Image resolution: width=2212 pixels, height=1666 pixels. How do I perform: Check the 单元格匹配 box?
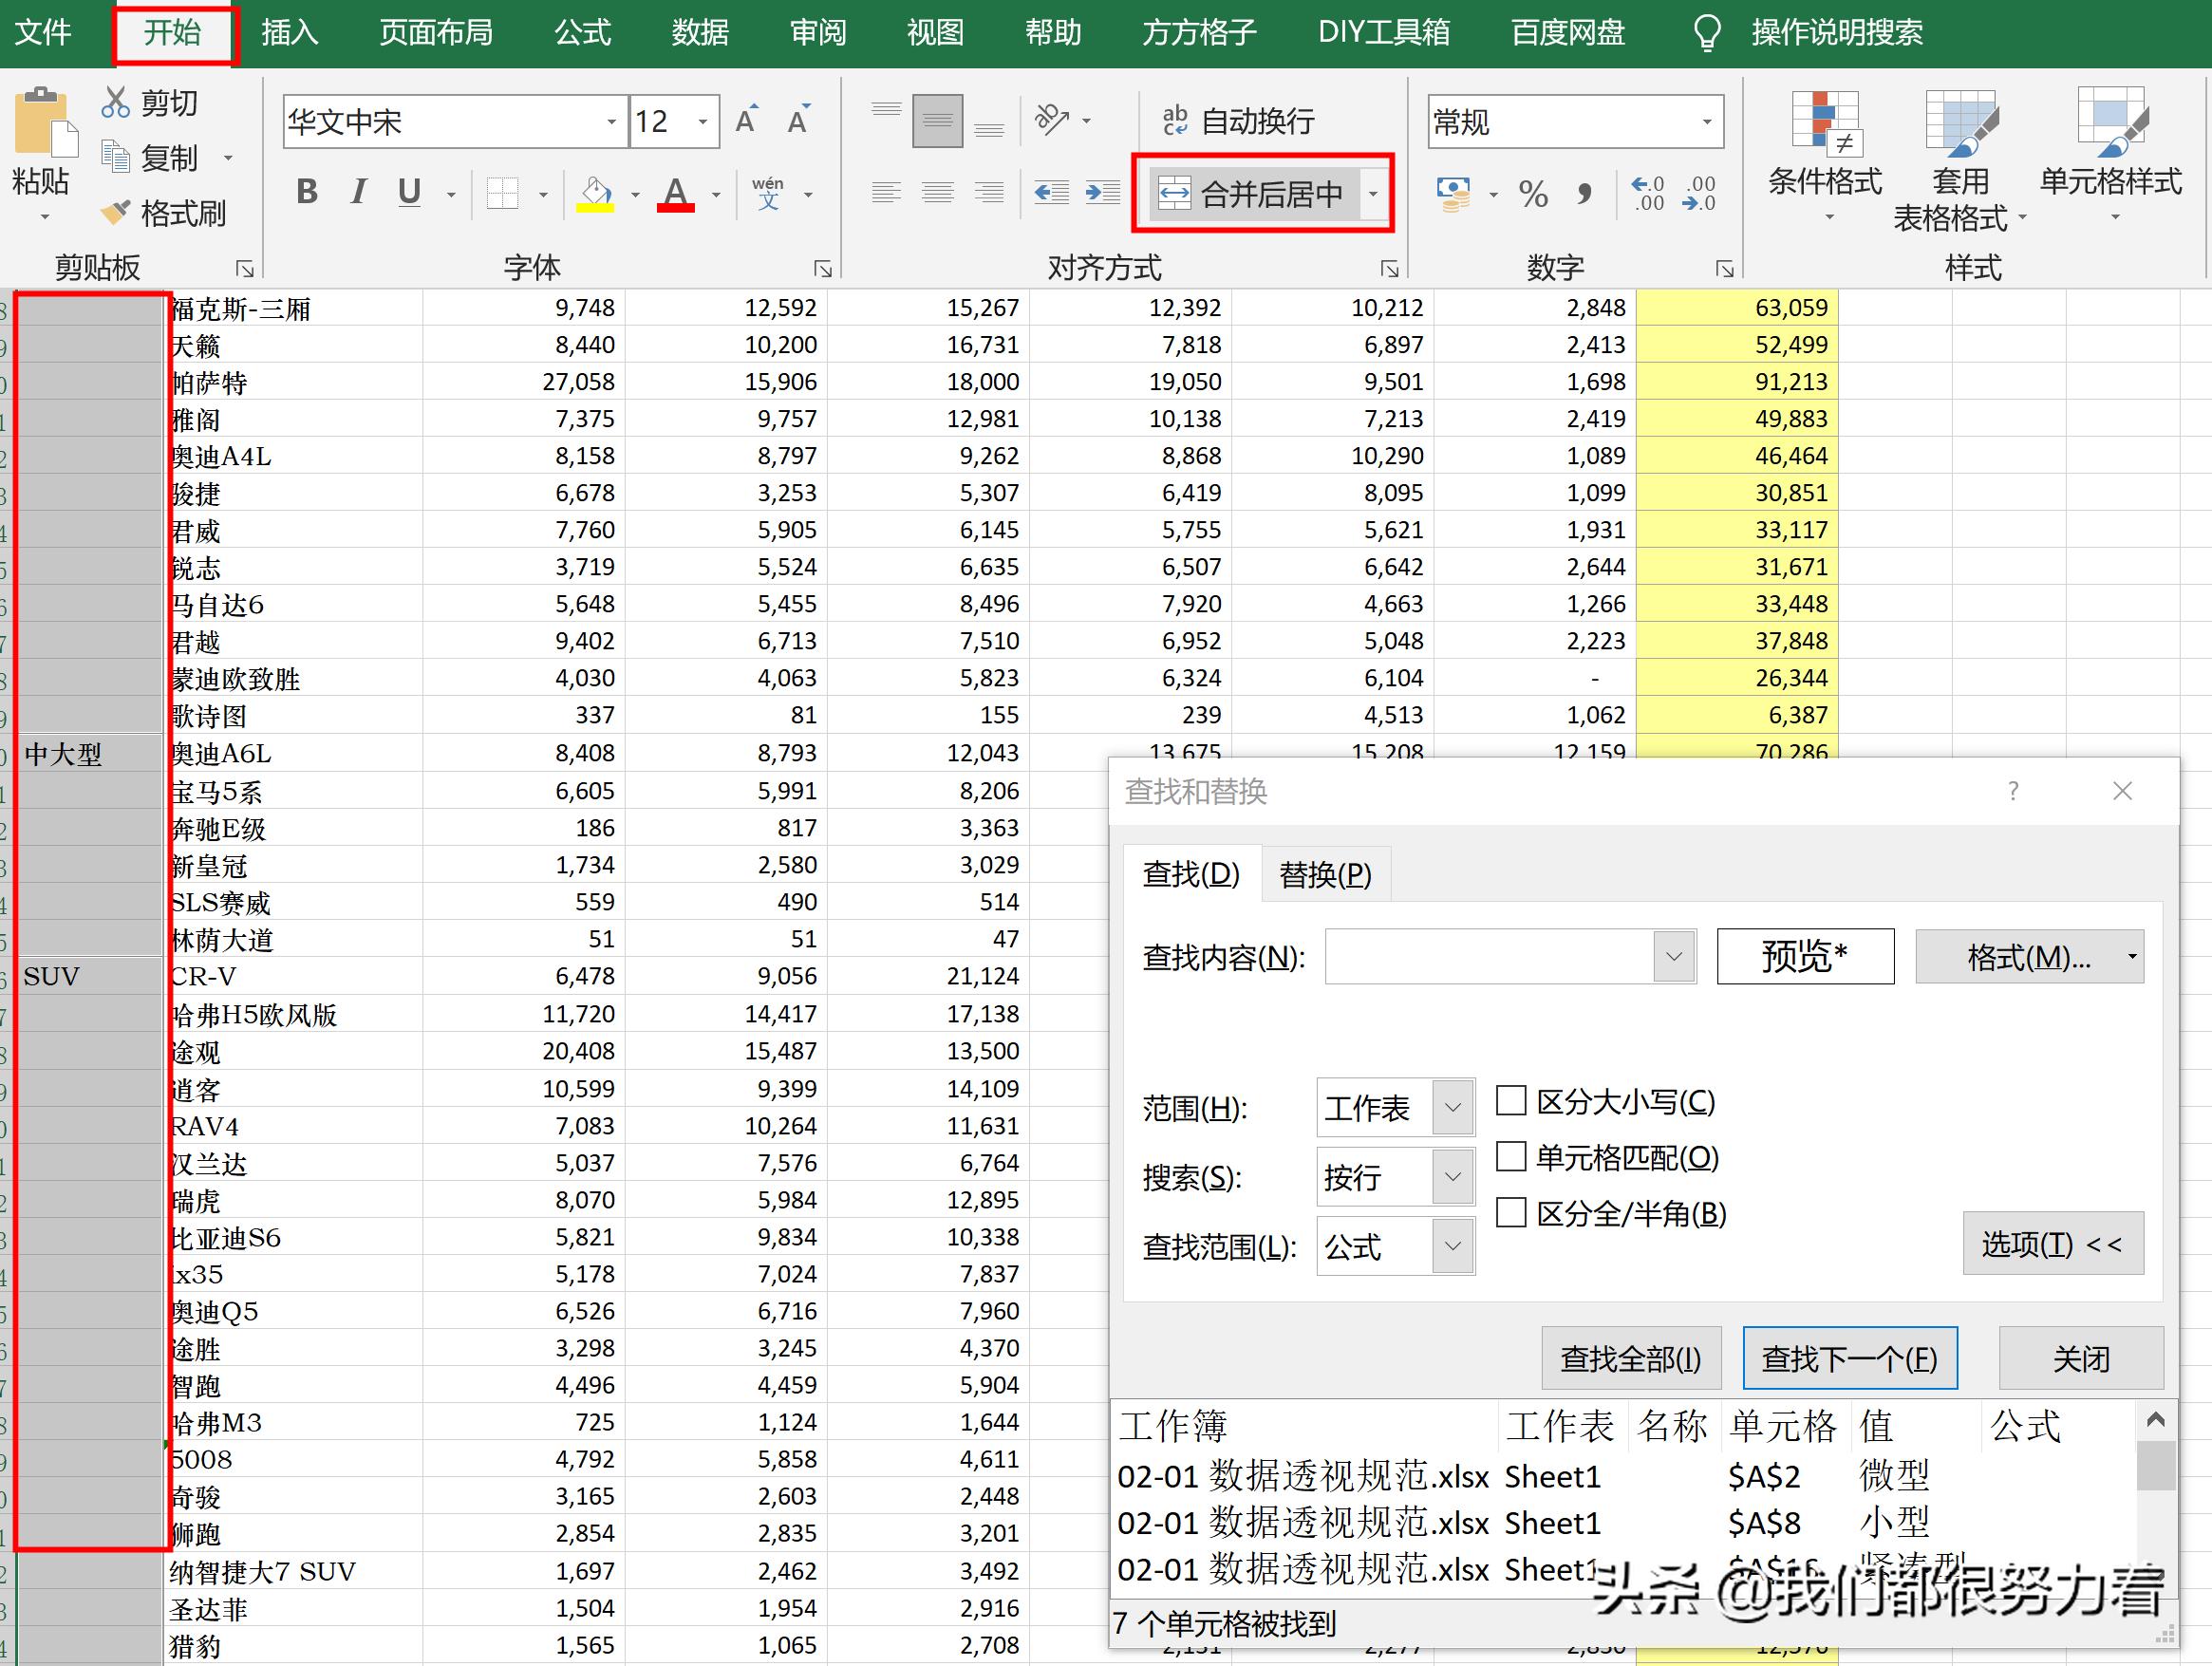(x=1510, y=1157)
